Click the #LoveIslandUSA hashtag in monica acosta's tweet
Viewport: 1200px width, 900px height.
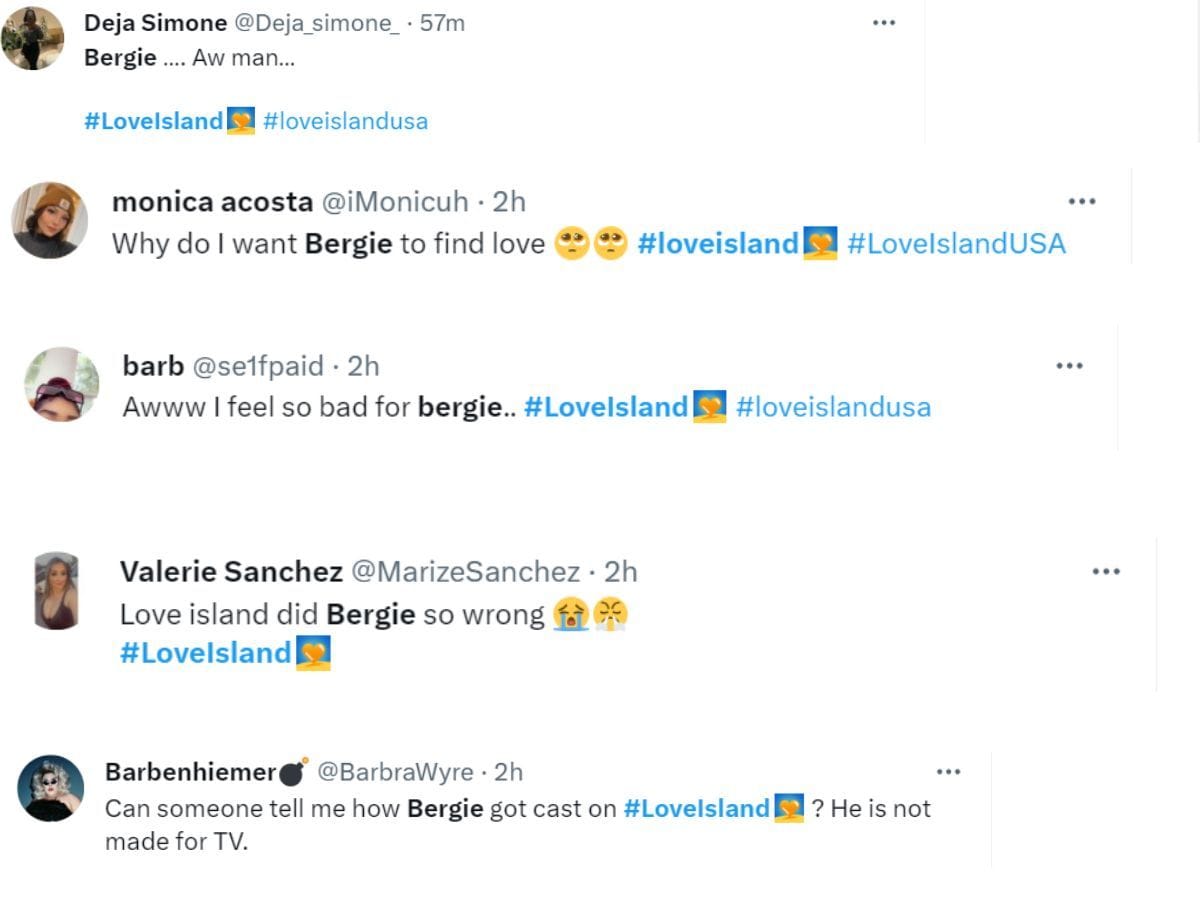click(956, 243)
